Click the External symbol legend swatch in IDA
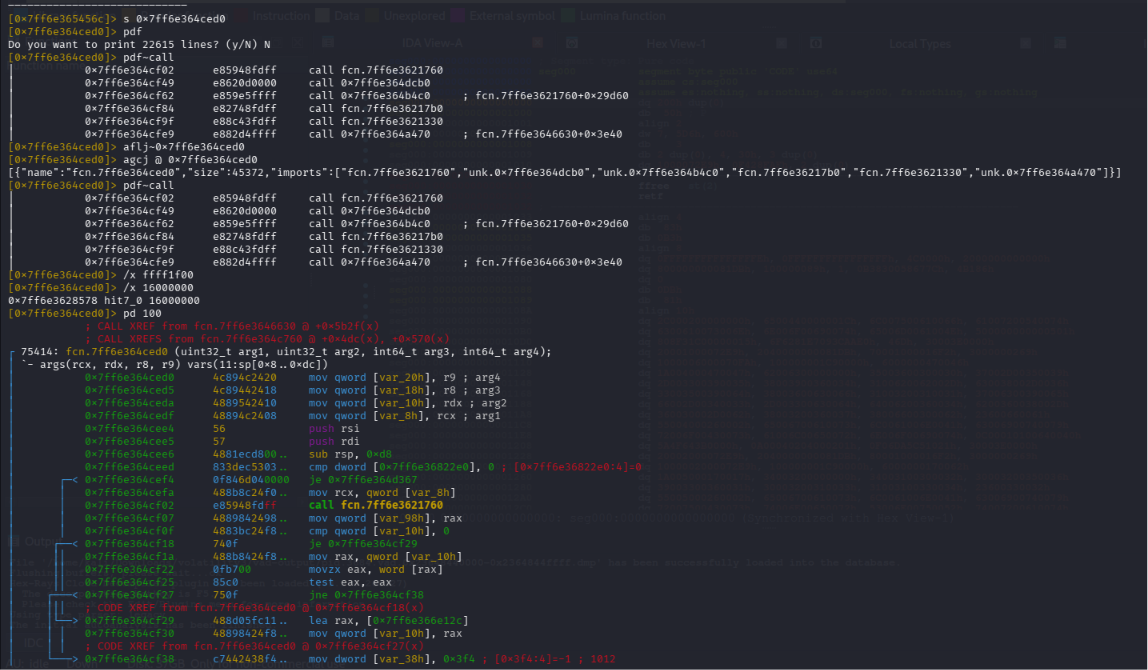 click(459, 15)
